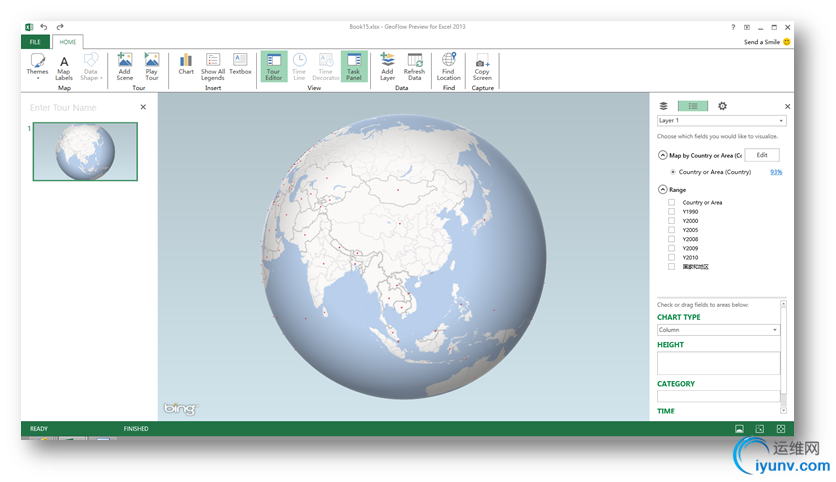Open the layer settings gear icon
Viewport: 836px width, 482px height.
(722, 106)
